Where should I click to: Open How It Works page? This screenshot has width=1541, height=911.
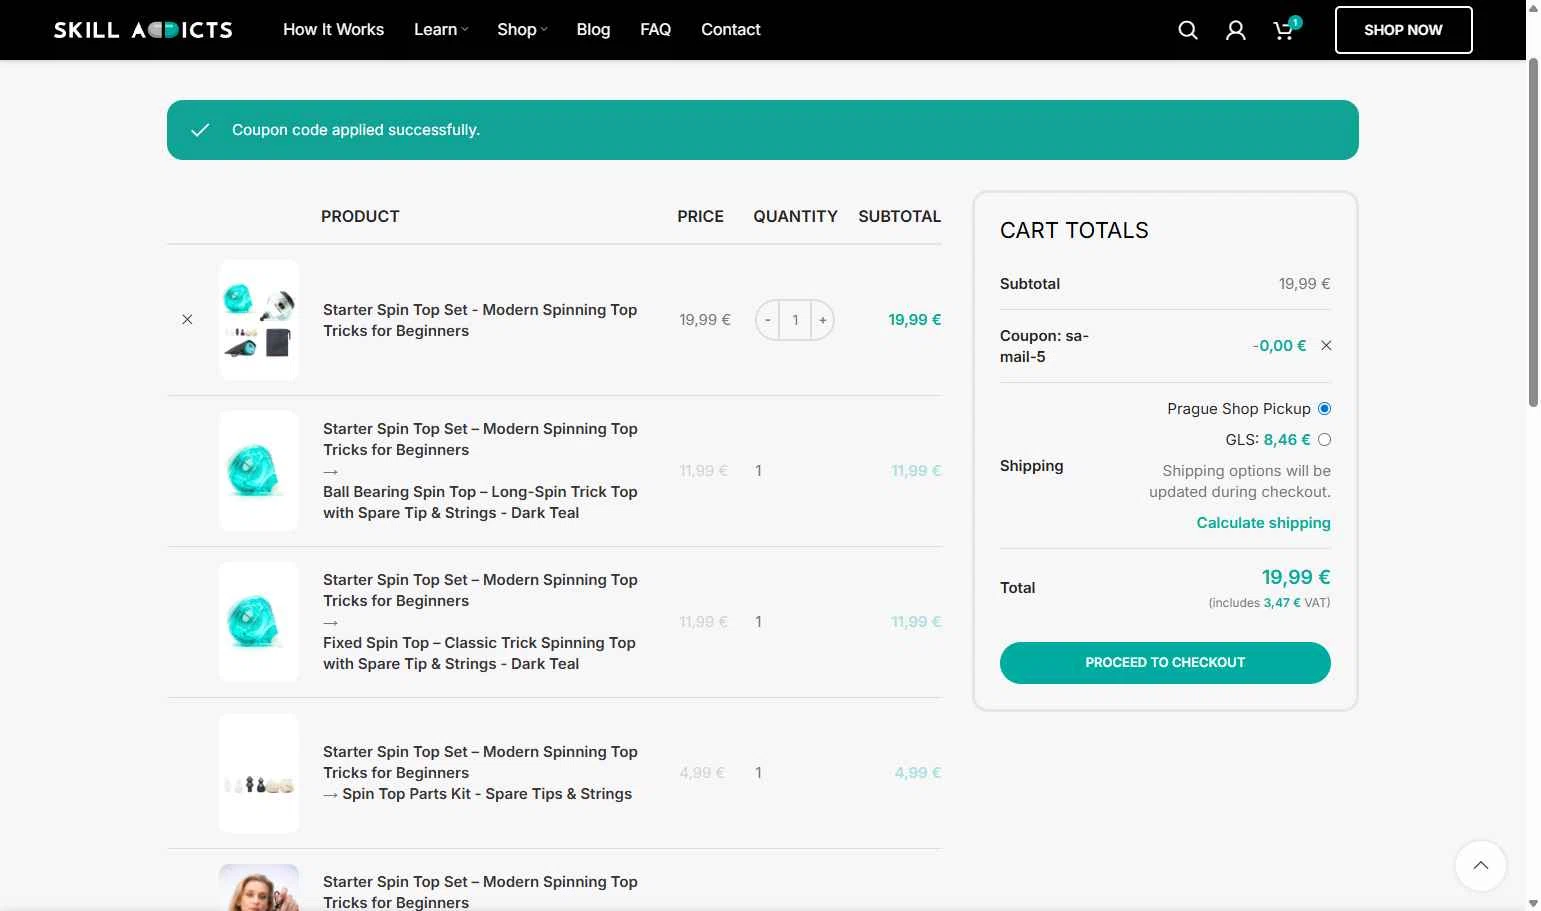(333, 30)
